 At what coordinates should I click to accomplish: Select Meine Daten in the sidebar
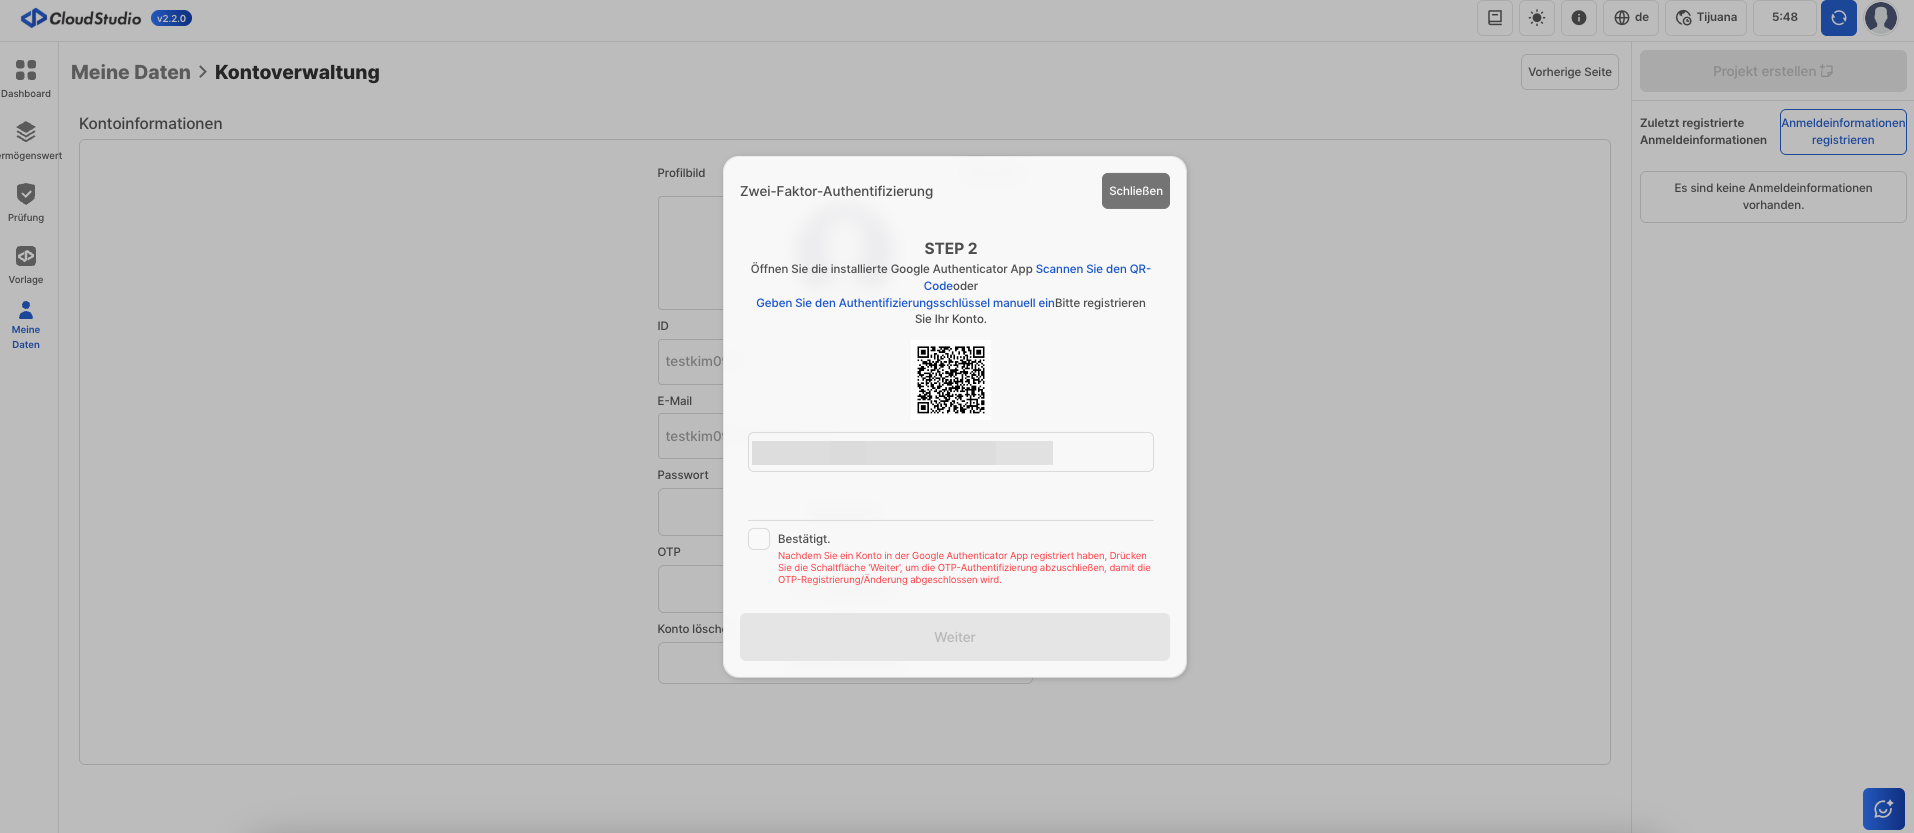(x=26, y=325)
